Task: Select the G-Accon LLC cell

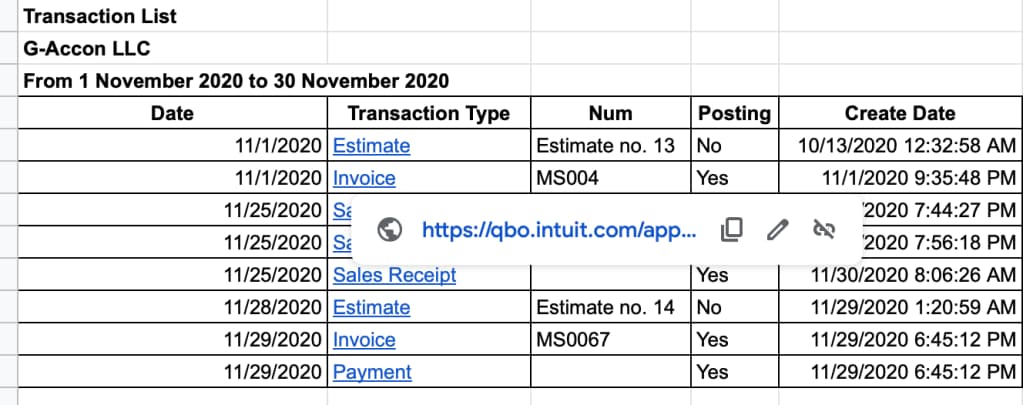Action: click(x=173, y=48)
